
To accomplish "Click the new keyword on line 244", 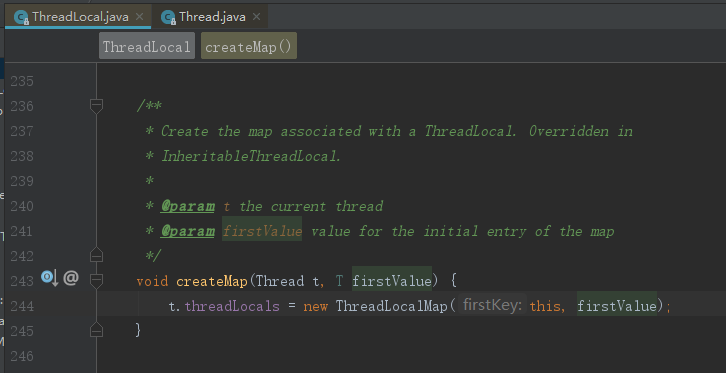I will point(315,306).
